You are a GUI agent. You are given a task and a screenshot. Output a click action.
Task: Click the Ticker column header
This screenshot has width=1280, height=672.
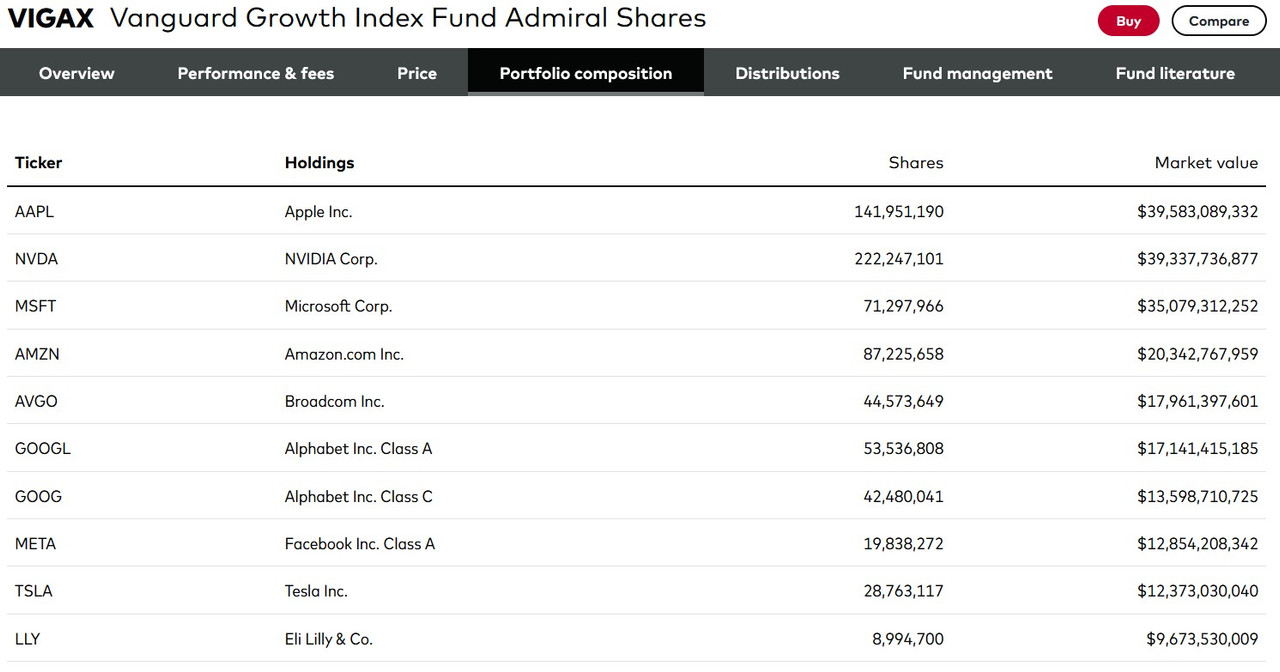pyautogui.click(x=39, y=163)
